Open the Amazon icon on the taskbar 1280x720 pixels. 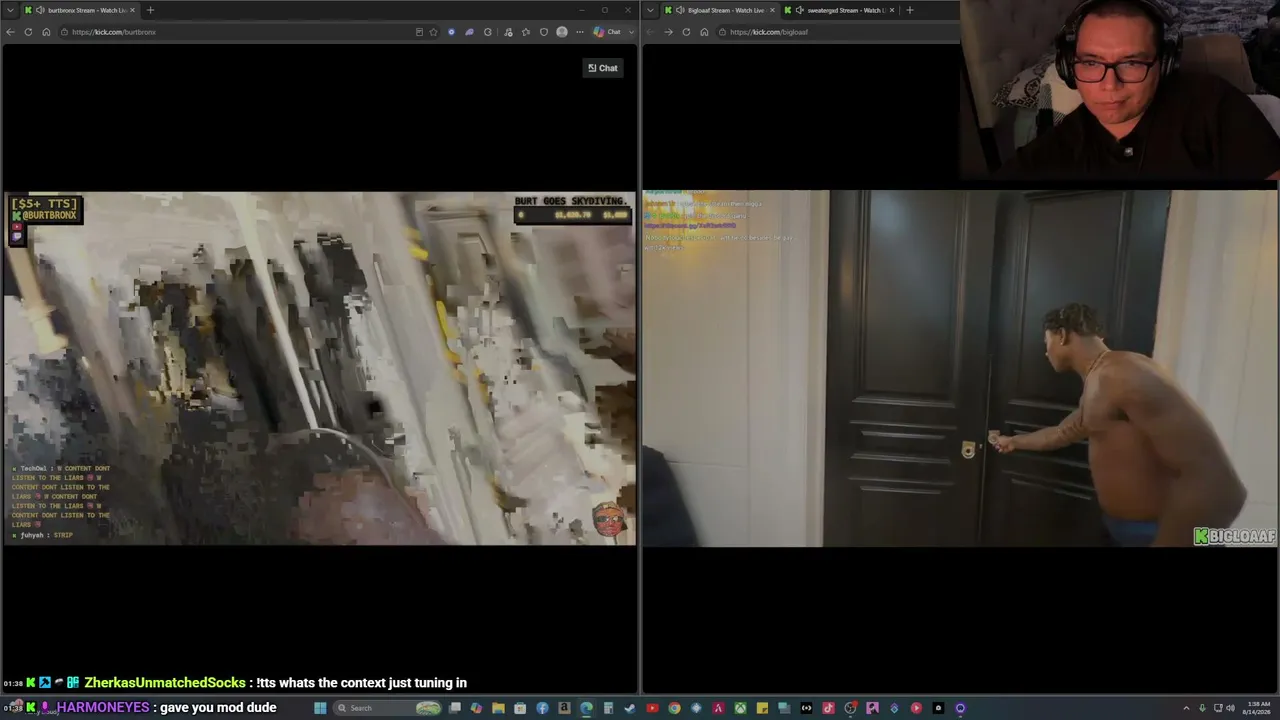564,708
